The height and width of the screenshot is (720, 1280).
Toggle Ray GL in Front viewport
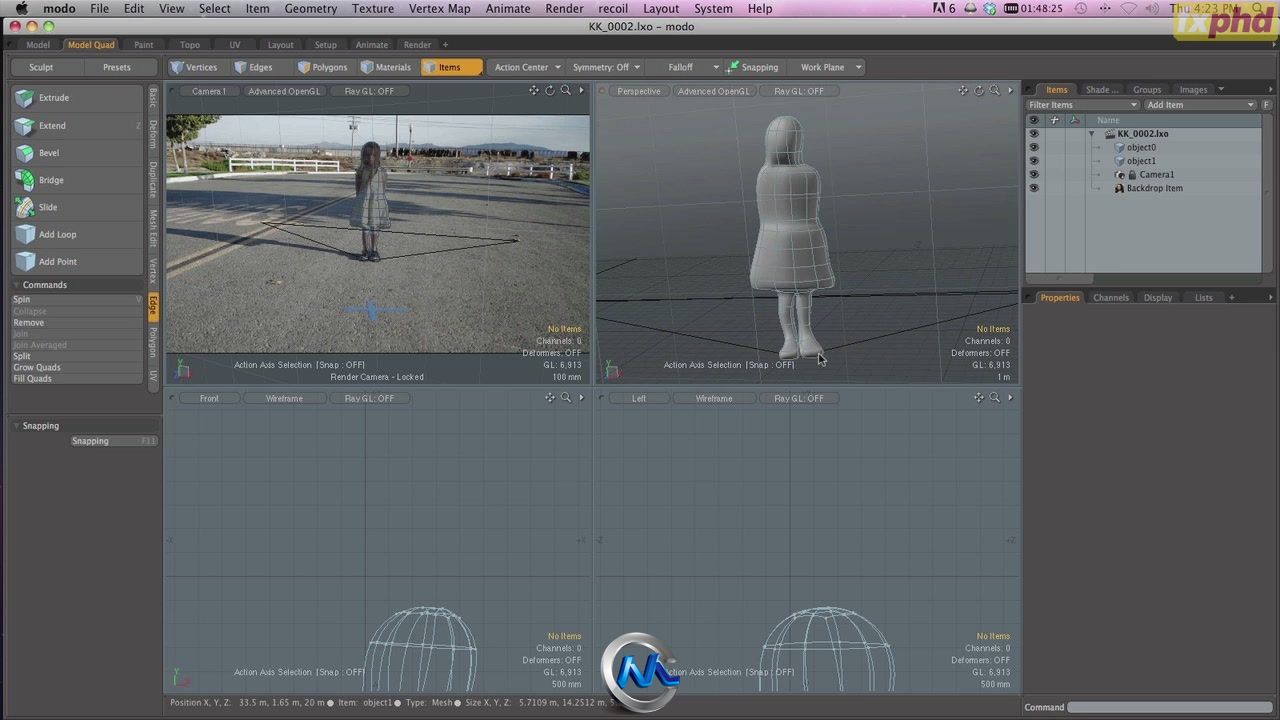pyautogui.click(x=369, y=398)
